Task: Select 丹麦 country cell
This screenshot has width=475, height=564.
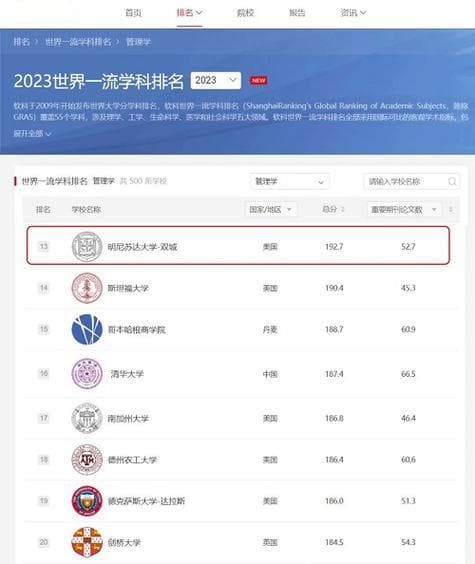Action: pos(270,329)
